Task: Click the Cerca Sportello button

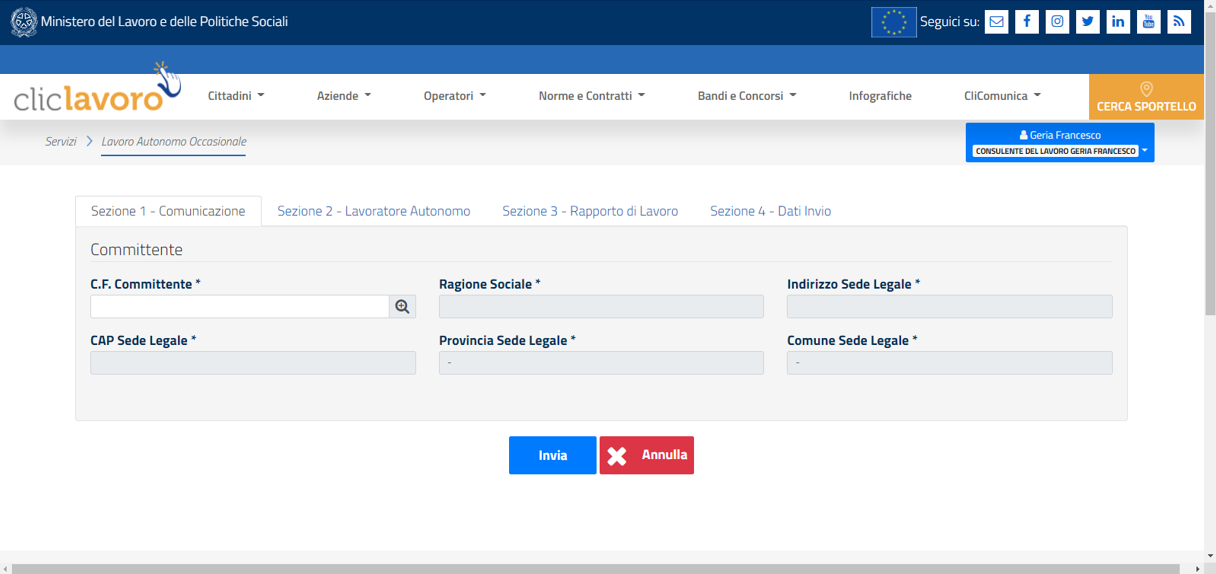Action: [1146, 97]
